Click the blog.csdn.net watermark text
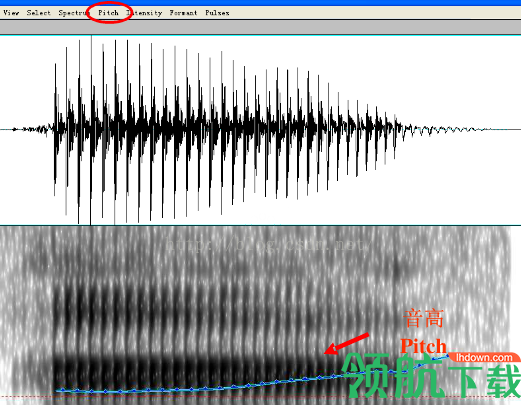This screenshot has width=521, height=405. pos(269,244)
